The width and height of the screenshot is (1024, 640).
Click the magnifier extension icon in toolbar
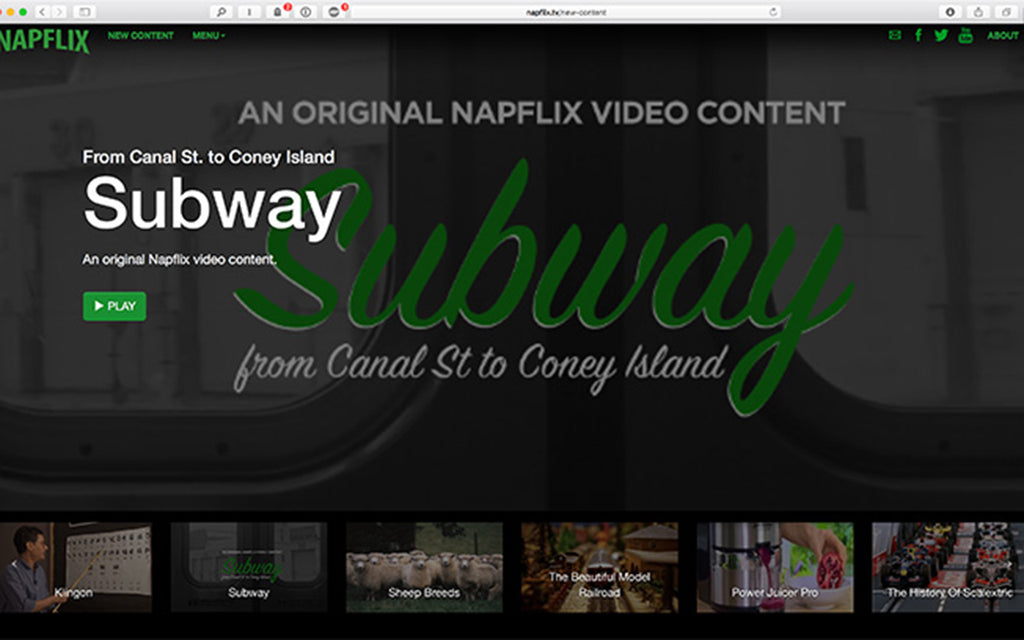pyautogui.click(x=222, y=12)
